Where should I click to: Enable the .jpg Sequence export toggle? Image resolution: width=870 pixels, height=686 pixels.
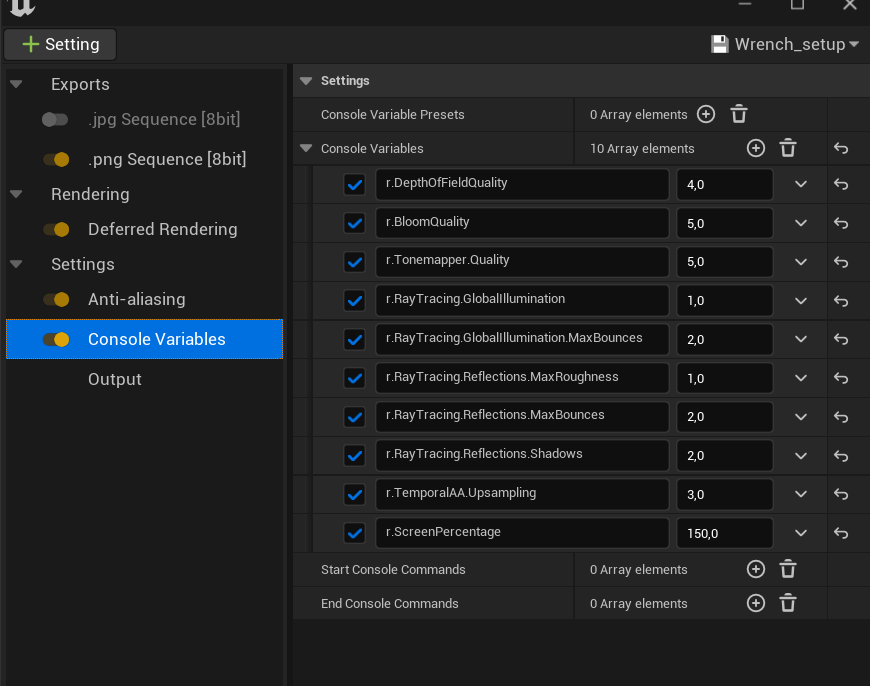point(55,120)
